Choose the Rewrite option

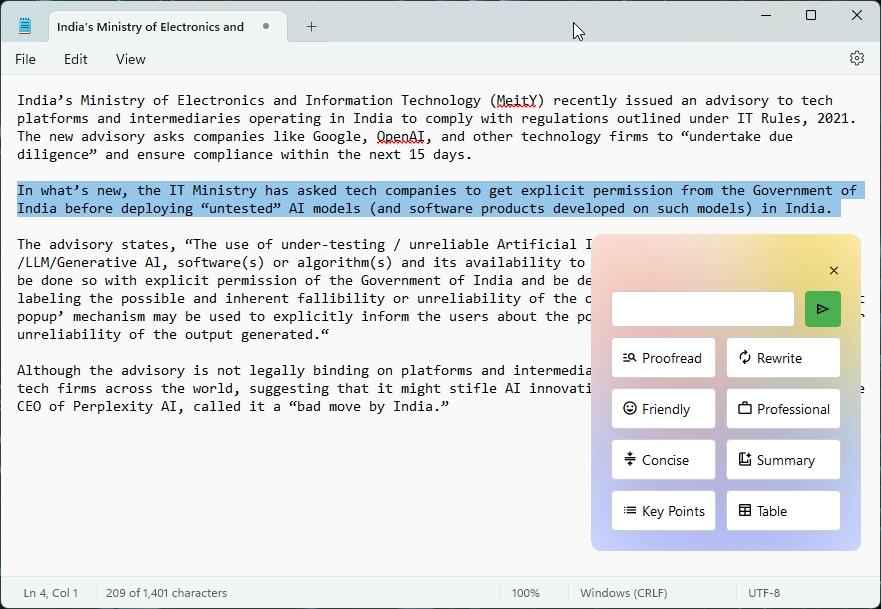[783, 358]
